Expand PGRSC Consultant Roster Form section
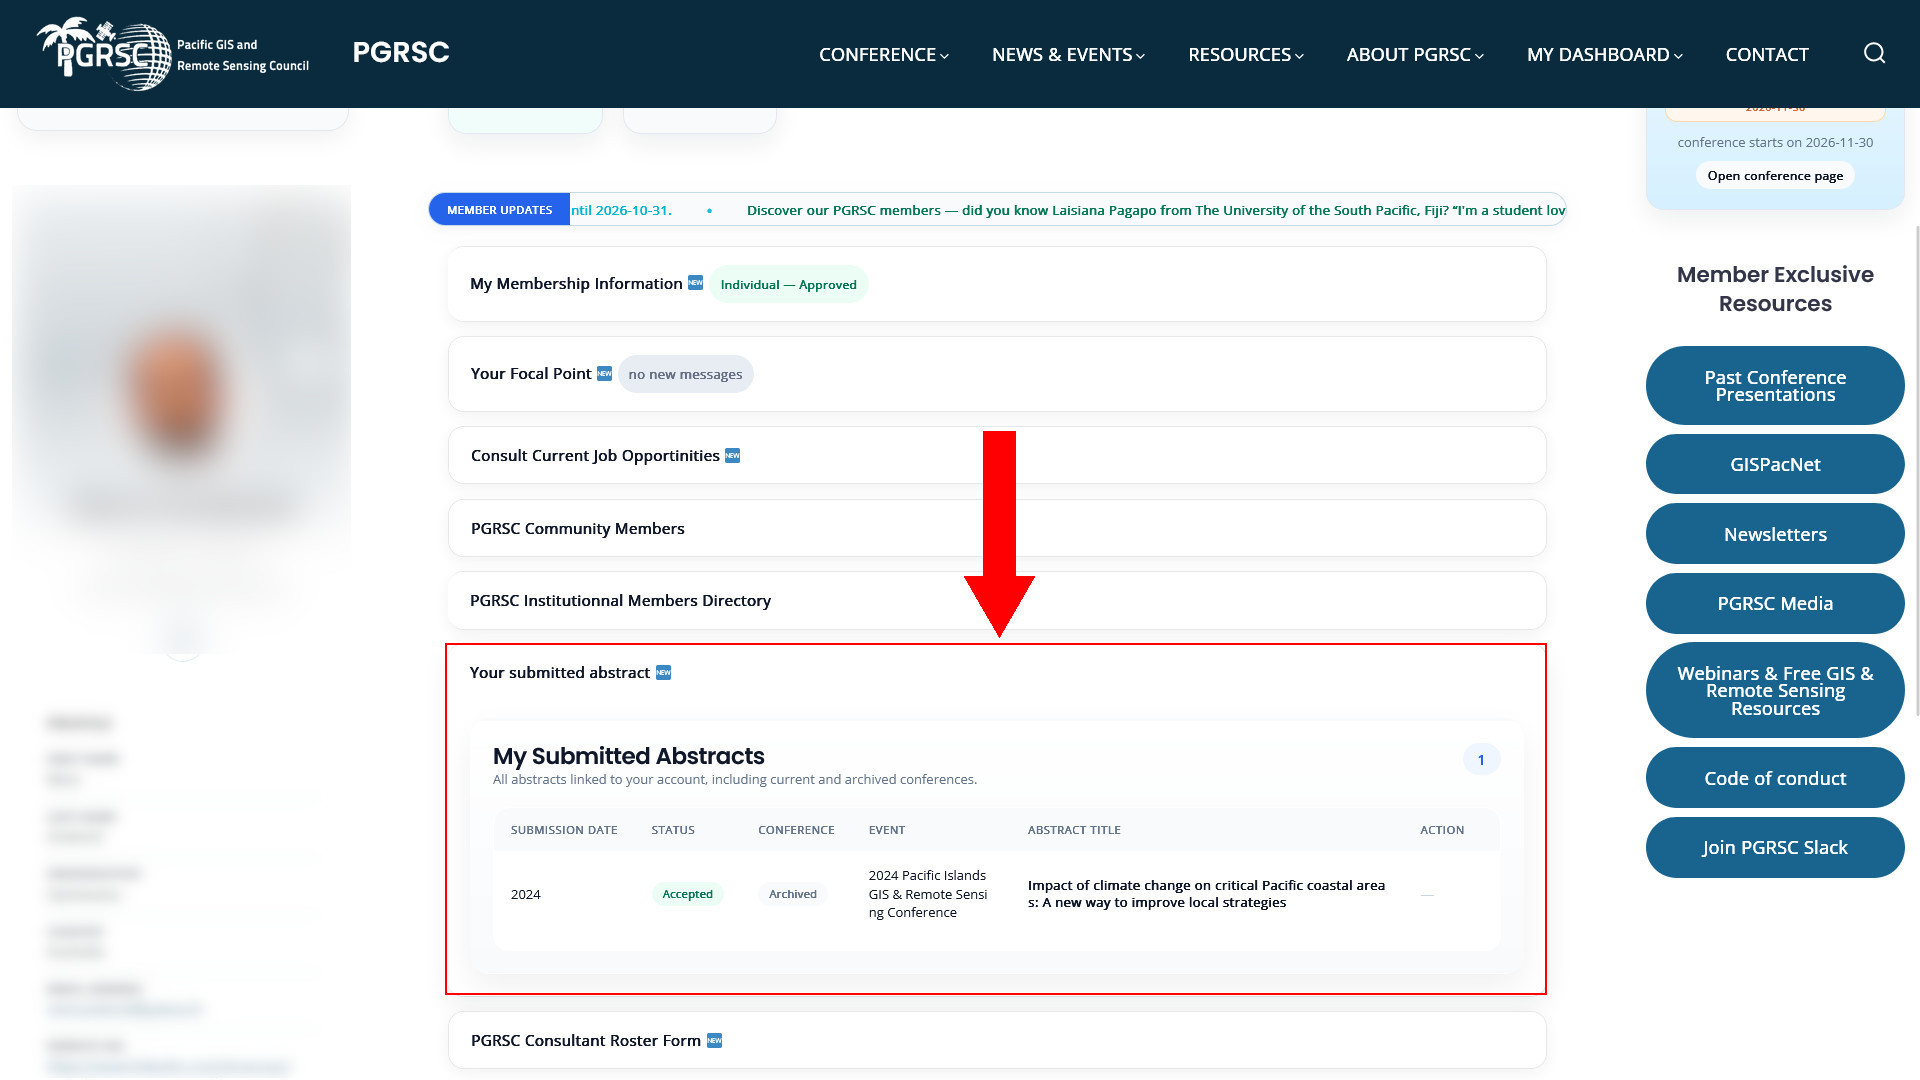The width and height of the screenshot is (1920, 1080). click(997, 1040)
